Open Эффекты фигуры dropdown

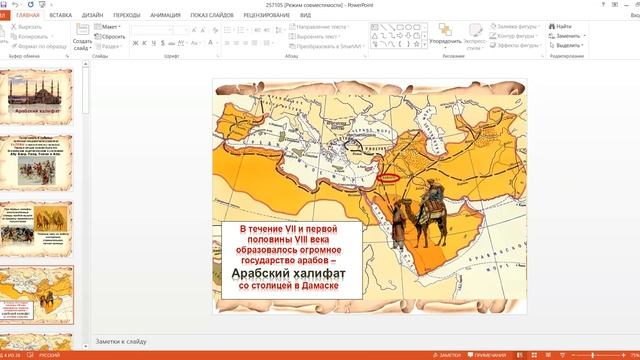click(516, 45)
